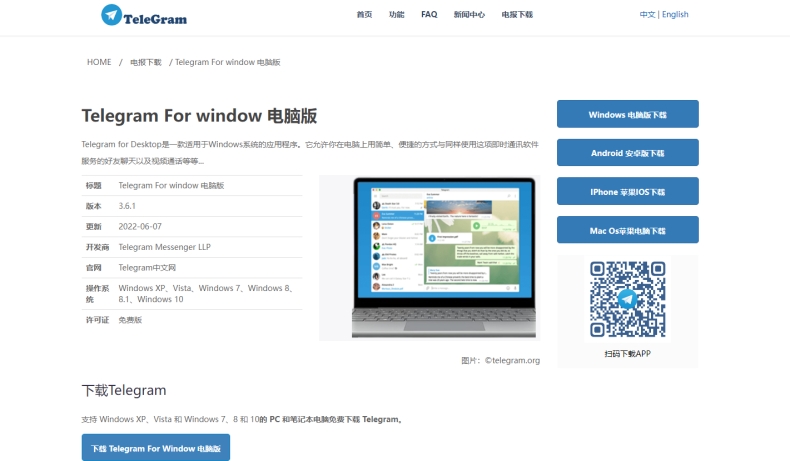Click the Android 安卓版下载 button
The height and width of the screenshot is (461, 790).
tap(627, 153)
